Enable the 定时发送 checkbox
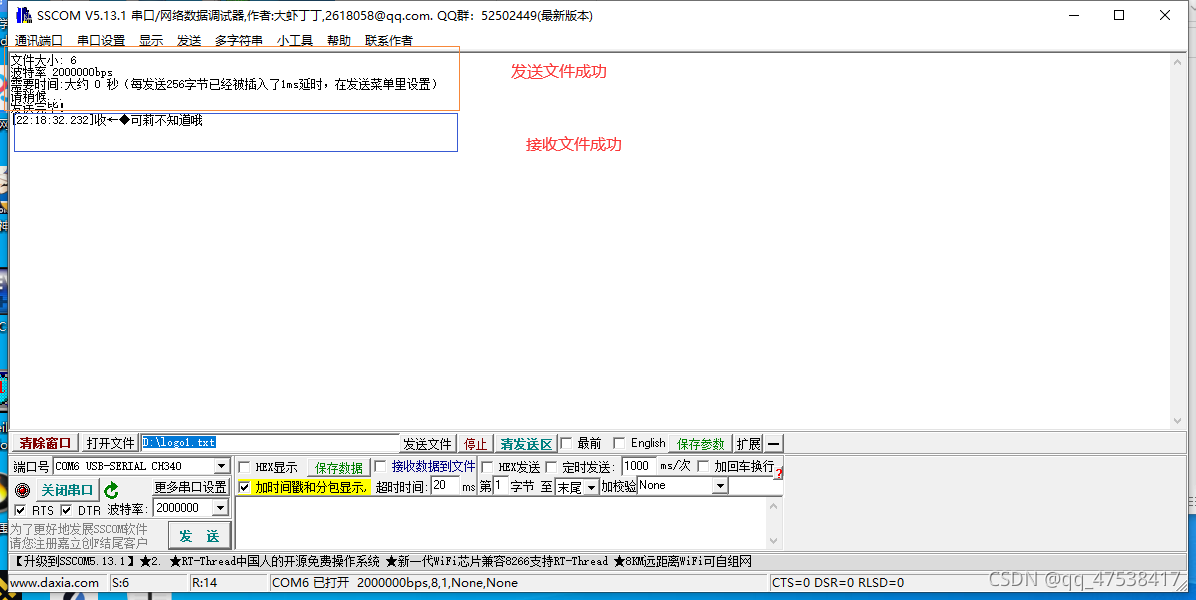The width and height of the screenshot is (1196, 600). tap(551, 467)
